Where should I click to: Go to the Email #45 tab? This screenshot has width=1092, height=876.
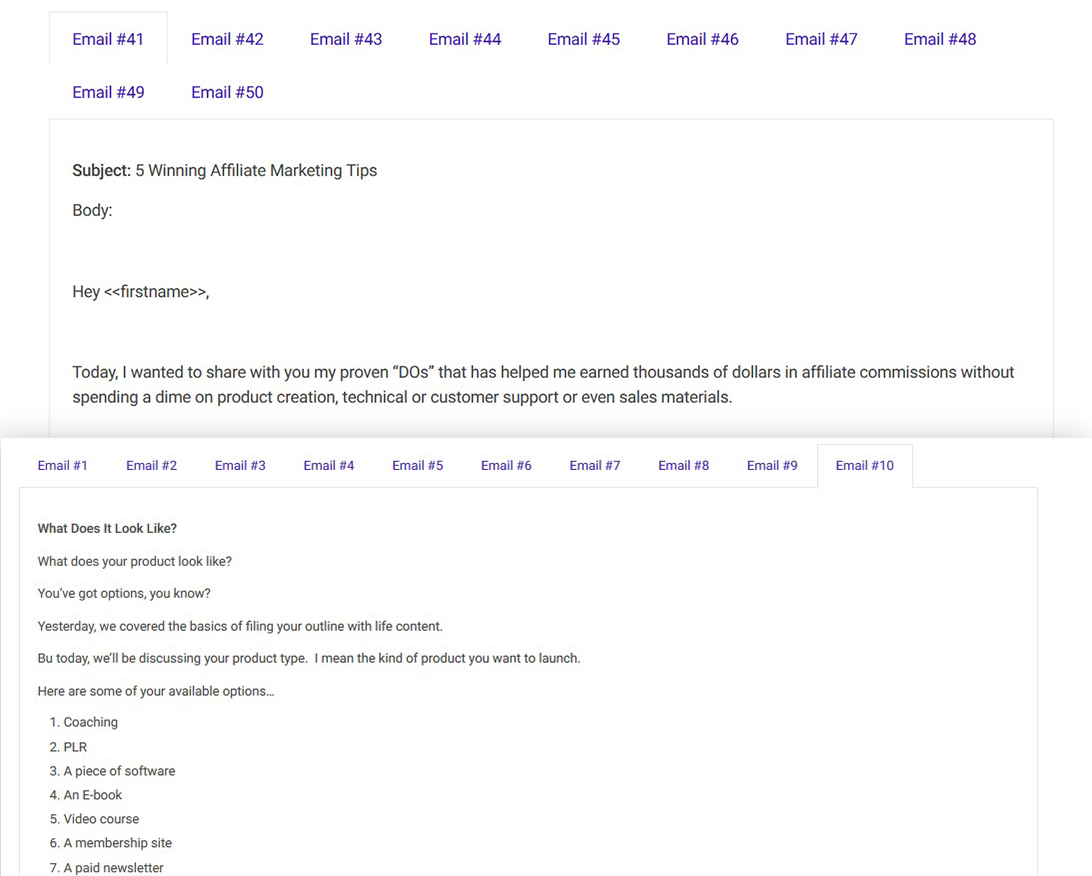pyautogui.click(x=584, y=40)
